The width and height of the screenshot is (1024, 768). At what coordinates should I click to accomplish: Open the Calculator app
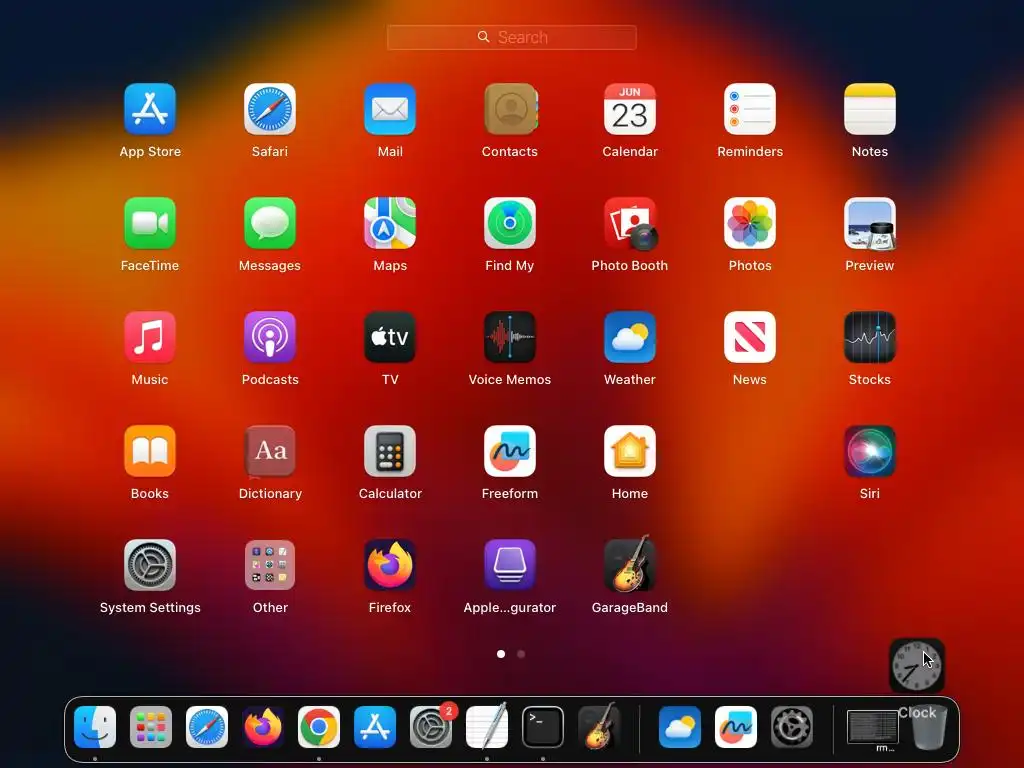point(390,451)
